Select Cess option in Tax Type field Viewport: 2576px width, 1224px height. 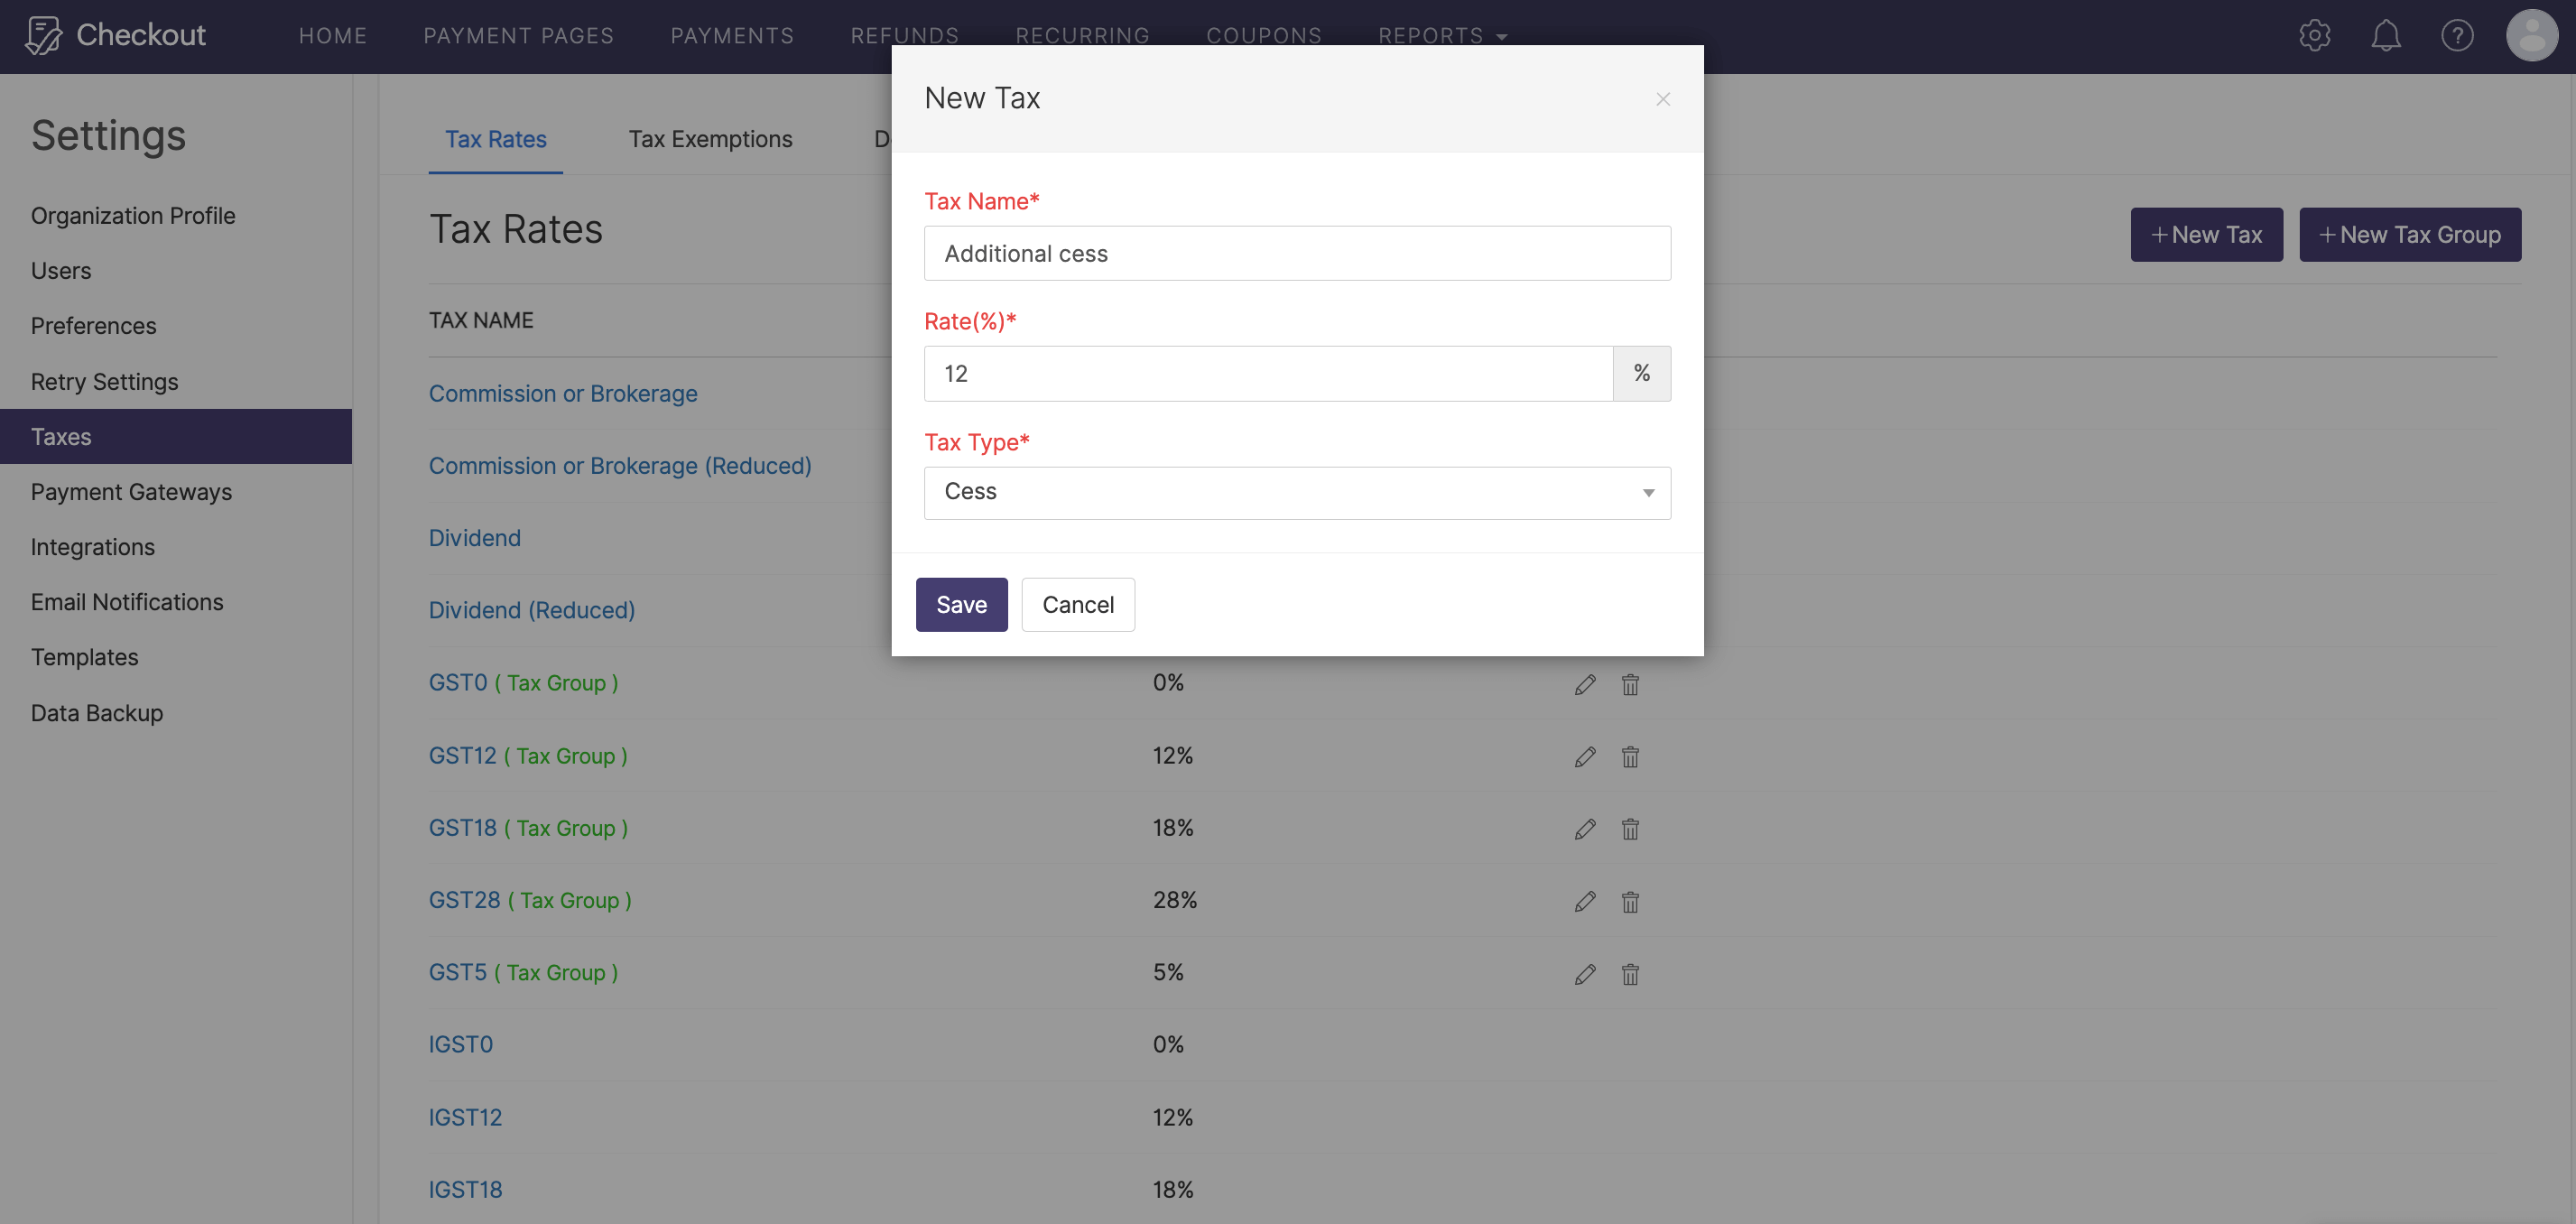[x=1298, y=491]
